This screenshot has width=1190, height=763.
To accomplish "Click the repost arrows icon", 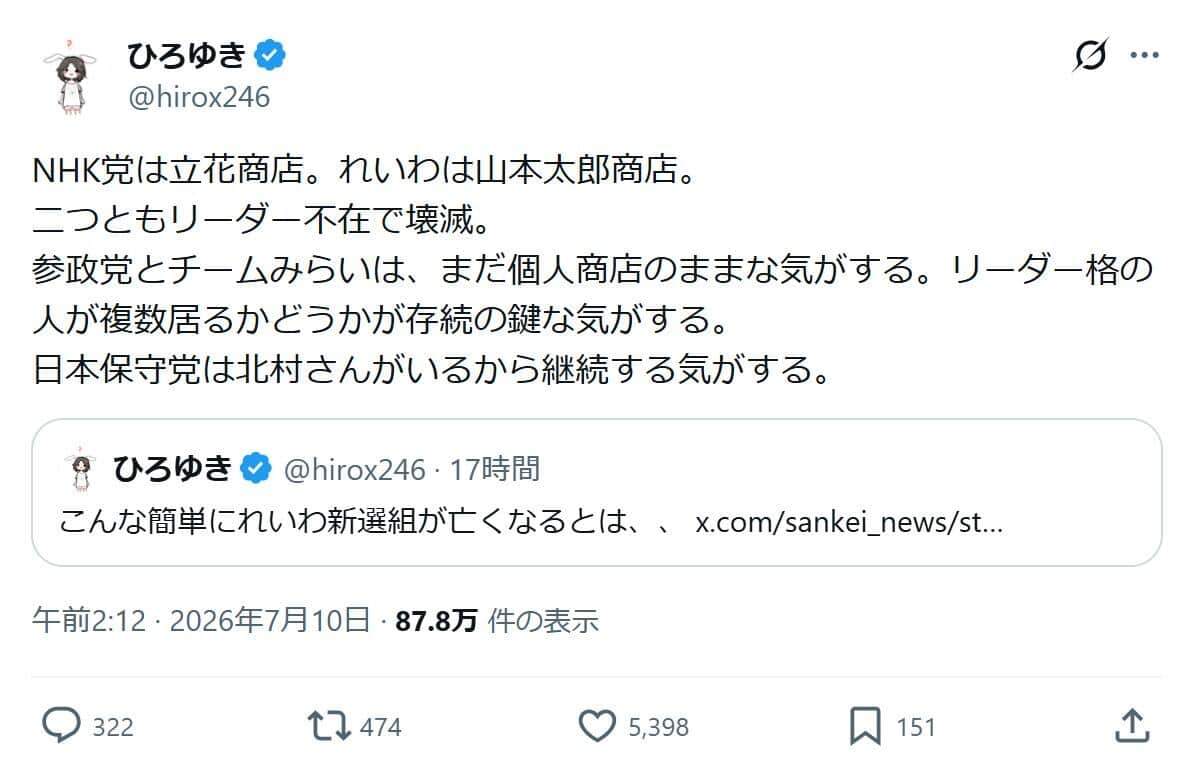I will (x=329, y=726).
